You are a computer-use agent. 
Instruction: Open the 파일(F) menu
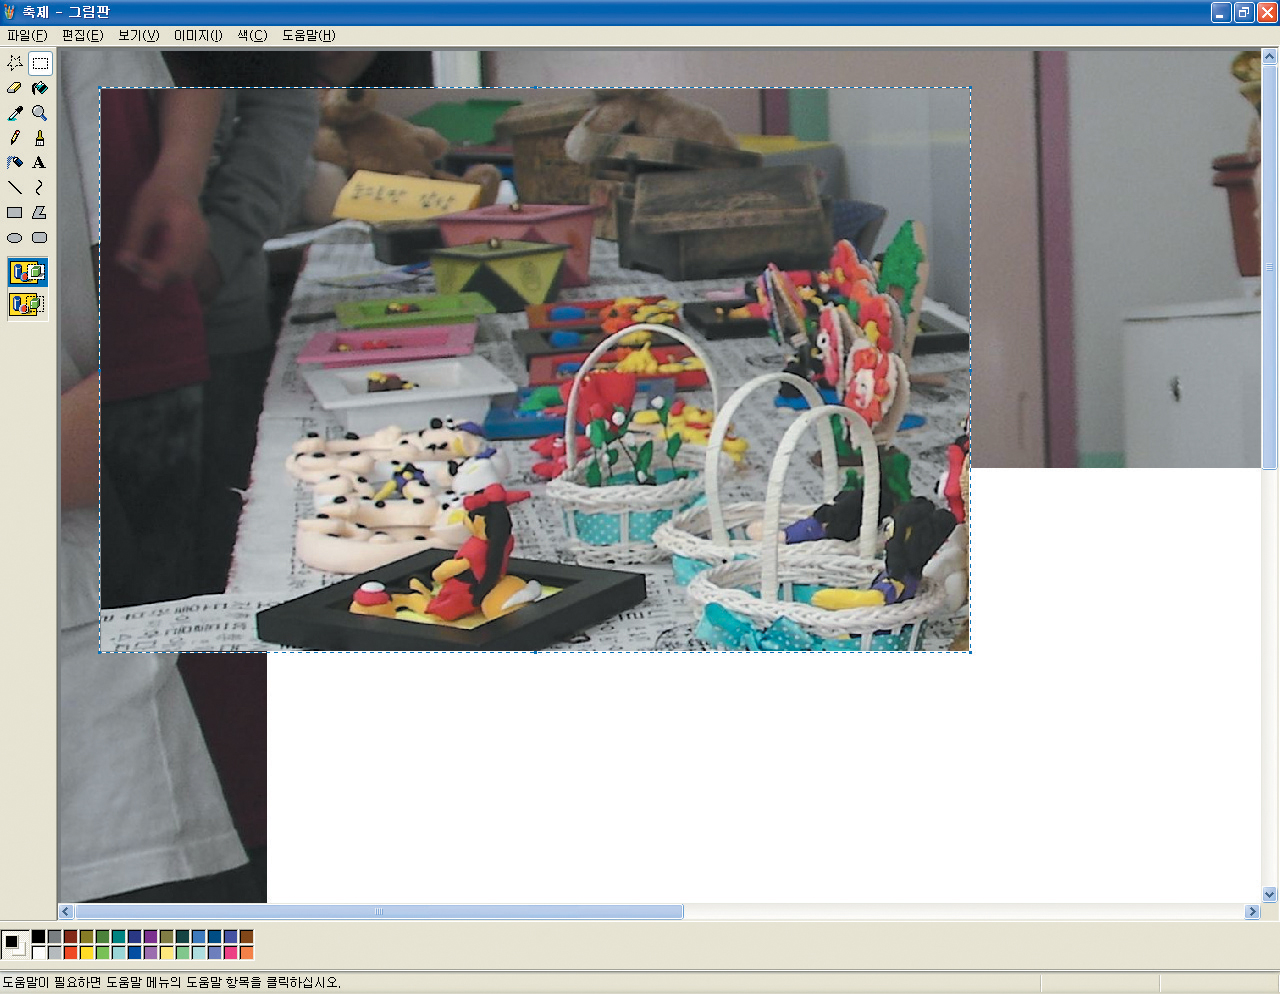pos(27,35)
